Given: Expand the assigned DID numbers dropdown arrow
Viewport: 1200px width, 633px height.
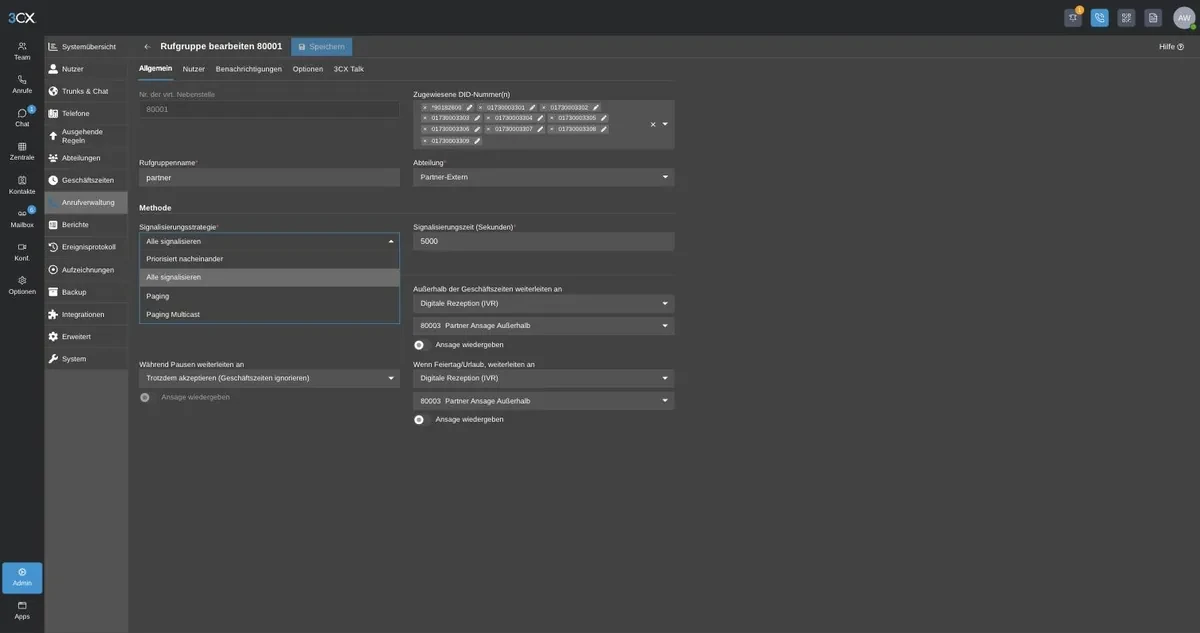Looking at the screenshot, I should (665, 124).
